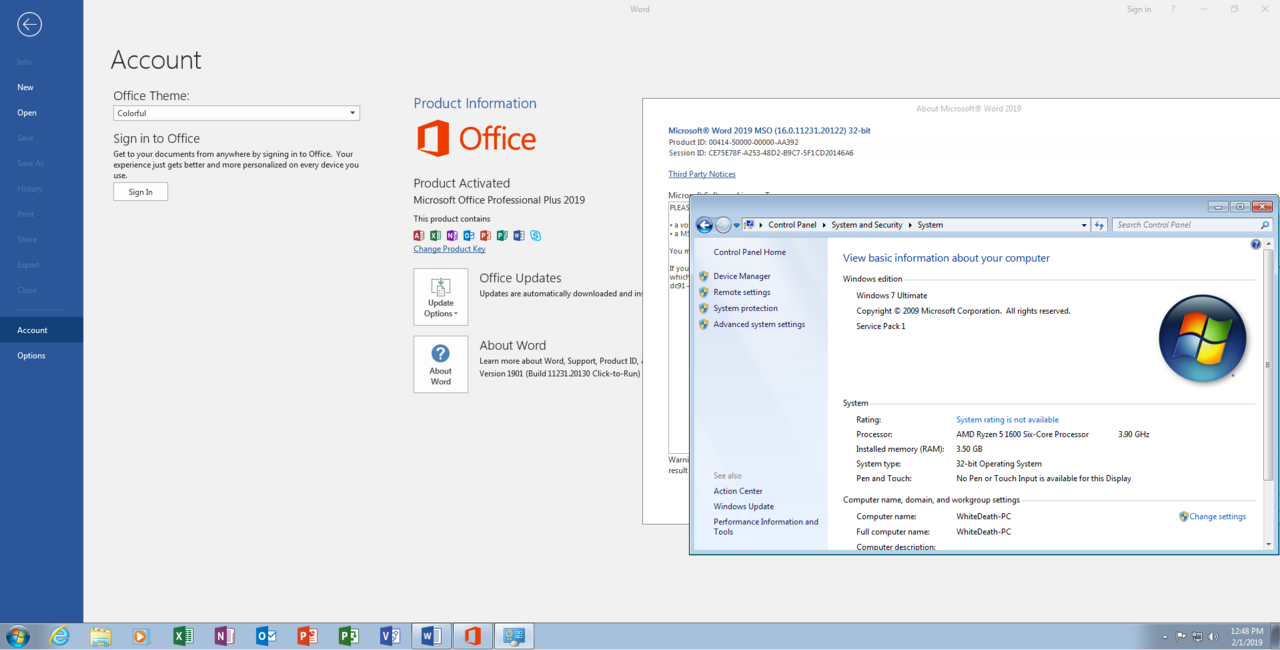Click the Excel icon in product contents
The width and height of the screenshot is (1280, 650).
(x=435, y=236)
